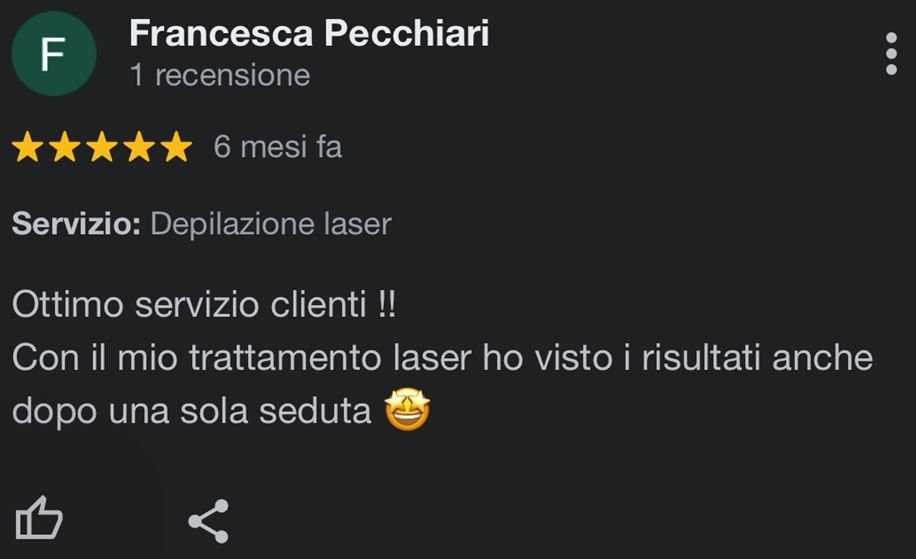Tap the second yellow rating star
This screenshot has height=559, width=916.
point(64,147)
